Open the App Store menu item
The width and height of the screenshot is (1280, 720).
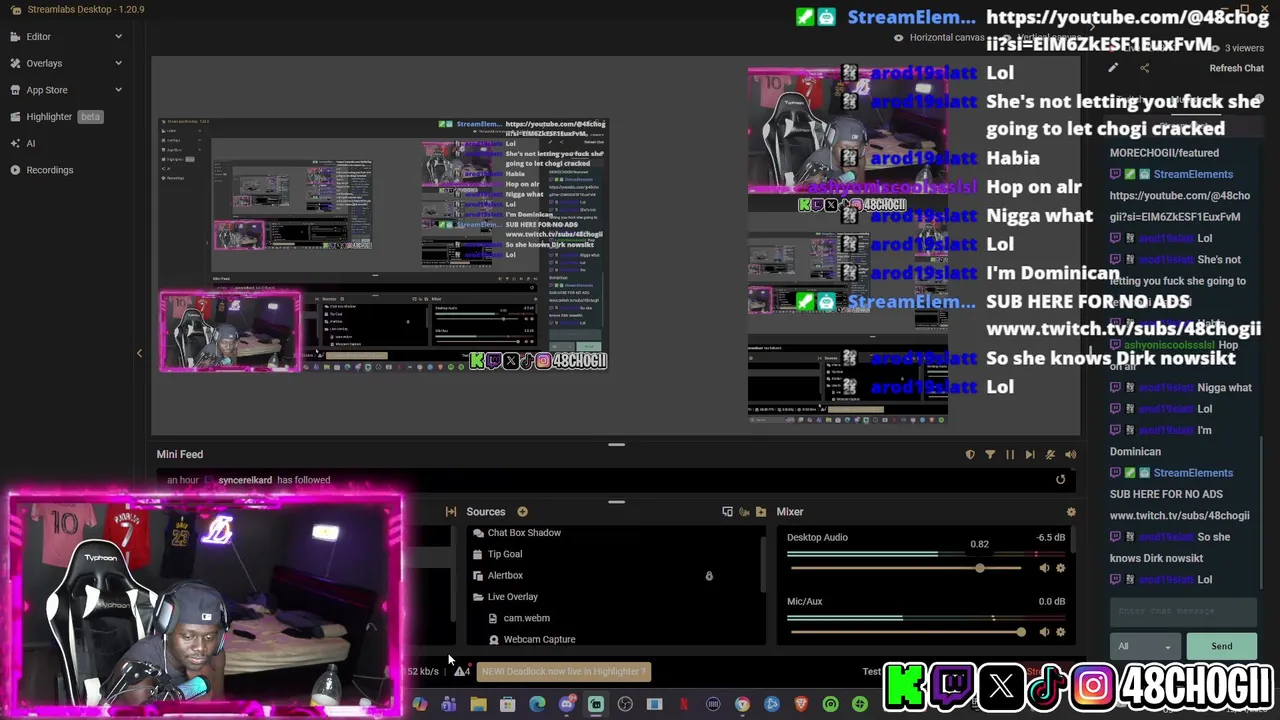(x=47, y=90)
